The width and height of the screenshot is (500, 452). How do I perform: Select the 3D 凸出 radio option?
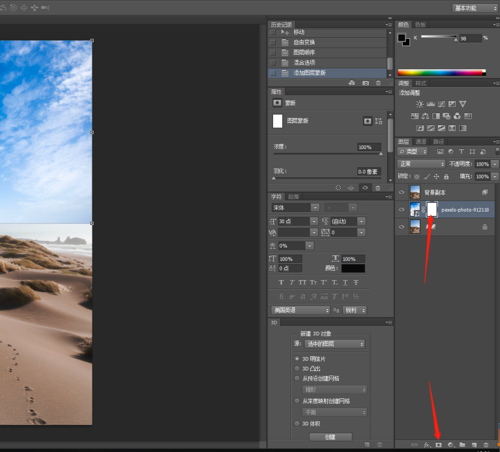pyautogui.click(x=297, y=368)
